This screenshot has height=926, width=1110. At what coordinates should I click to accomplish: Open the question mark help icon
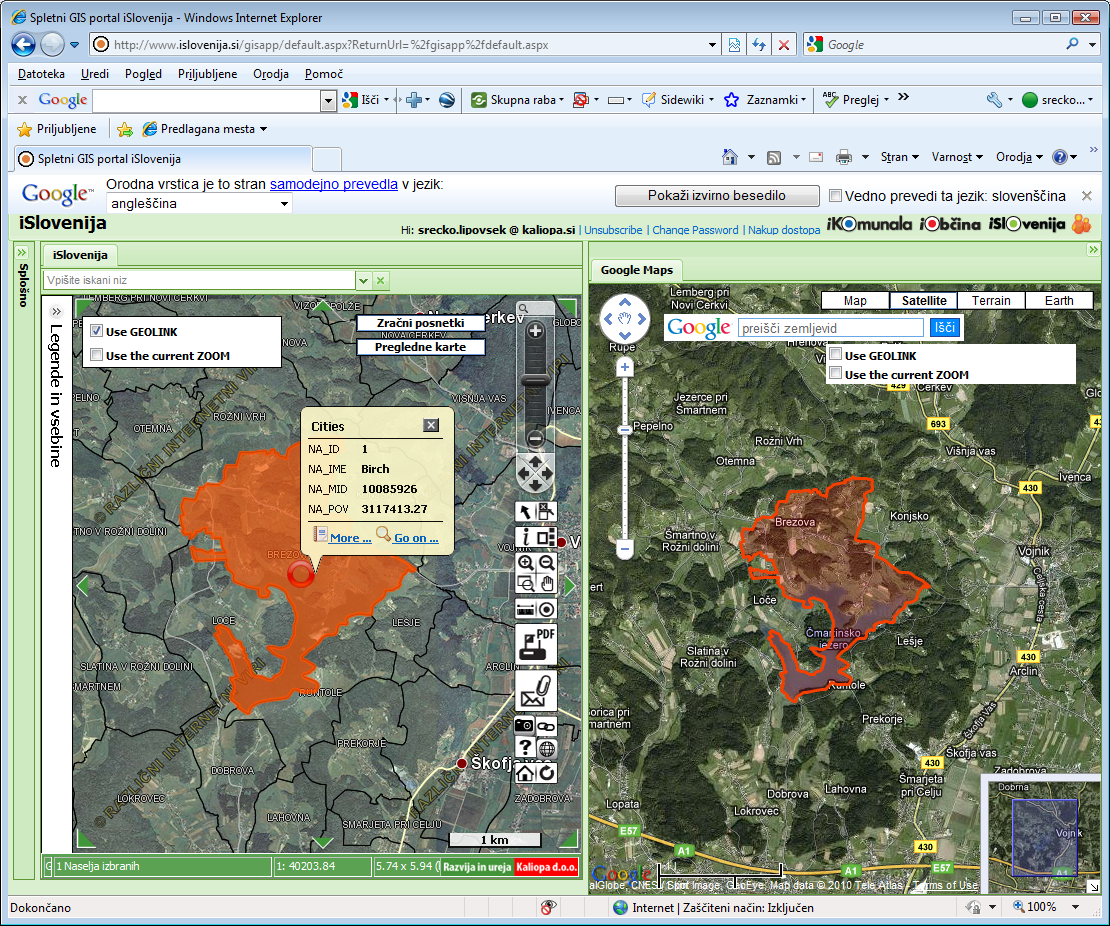(x=525, y=748)
